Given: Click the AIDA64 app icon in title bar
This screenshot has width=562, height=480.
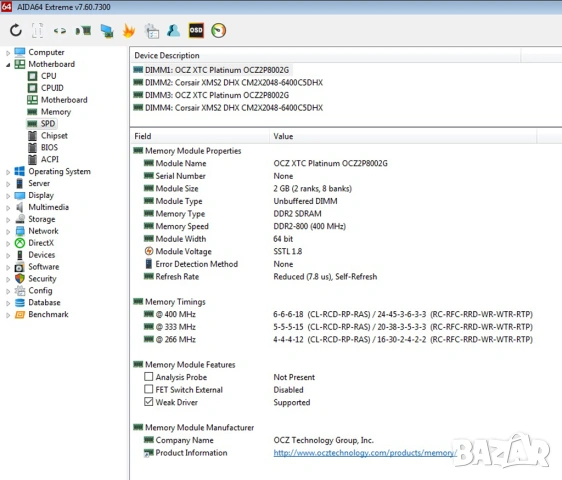Looking at the screenshot, I should pyautogui.click(x=6, y=6).
